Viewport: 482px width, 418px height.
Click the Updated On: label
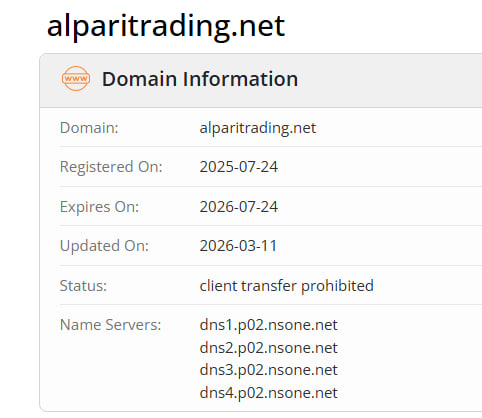(104, 246)
